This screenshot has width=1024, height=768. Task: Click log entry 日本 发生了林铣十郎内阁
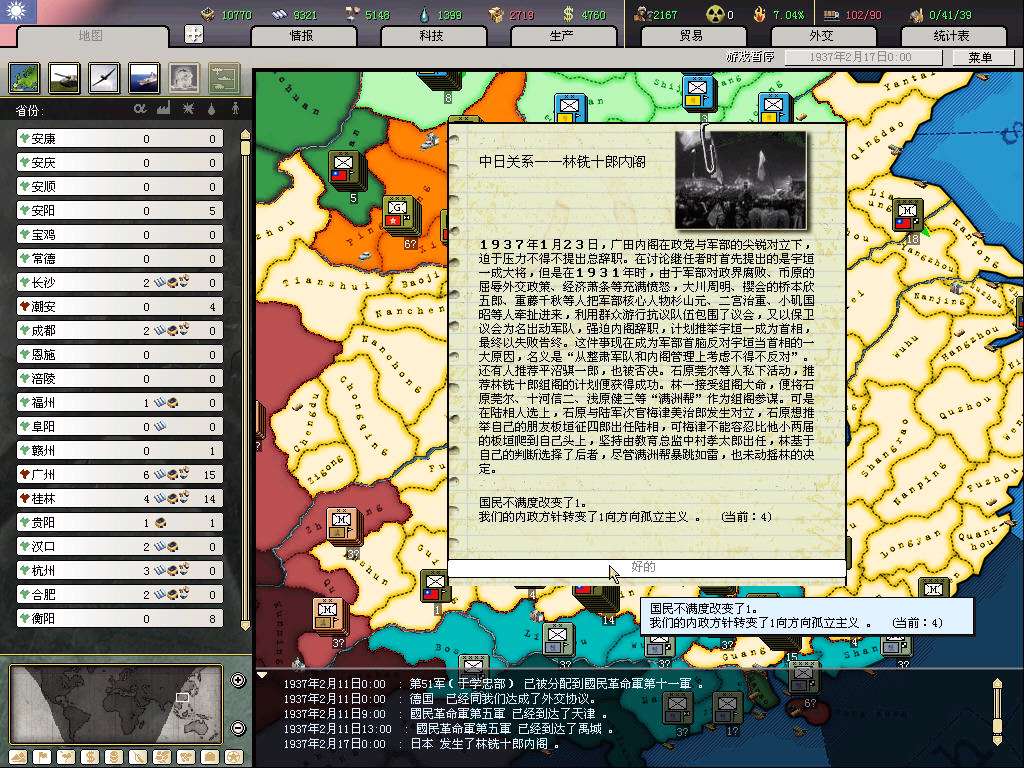coord(484,744)
